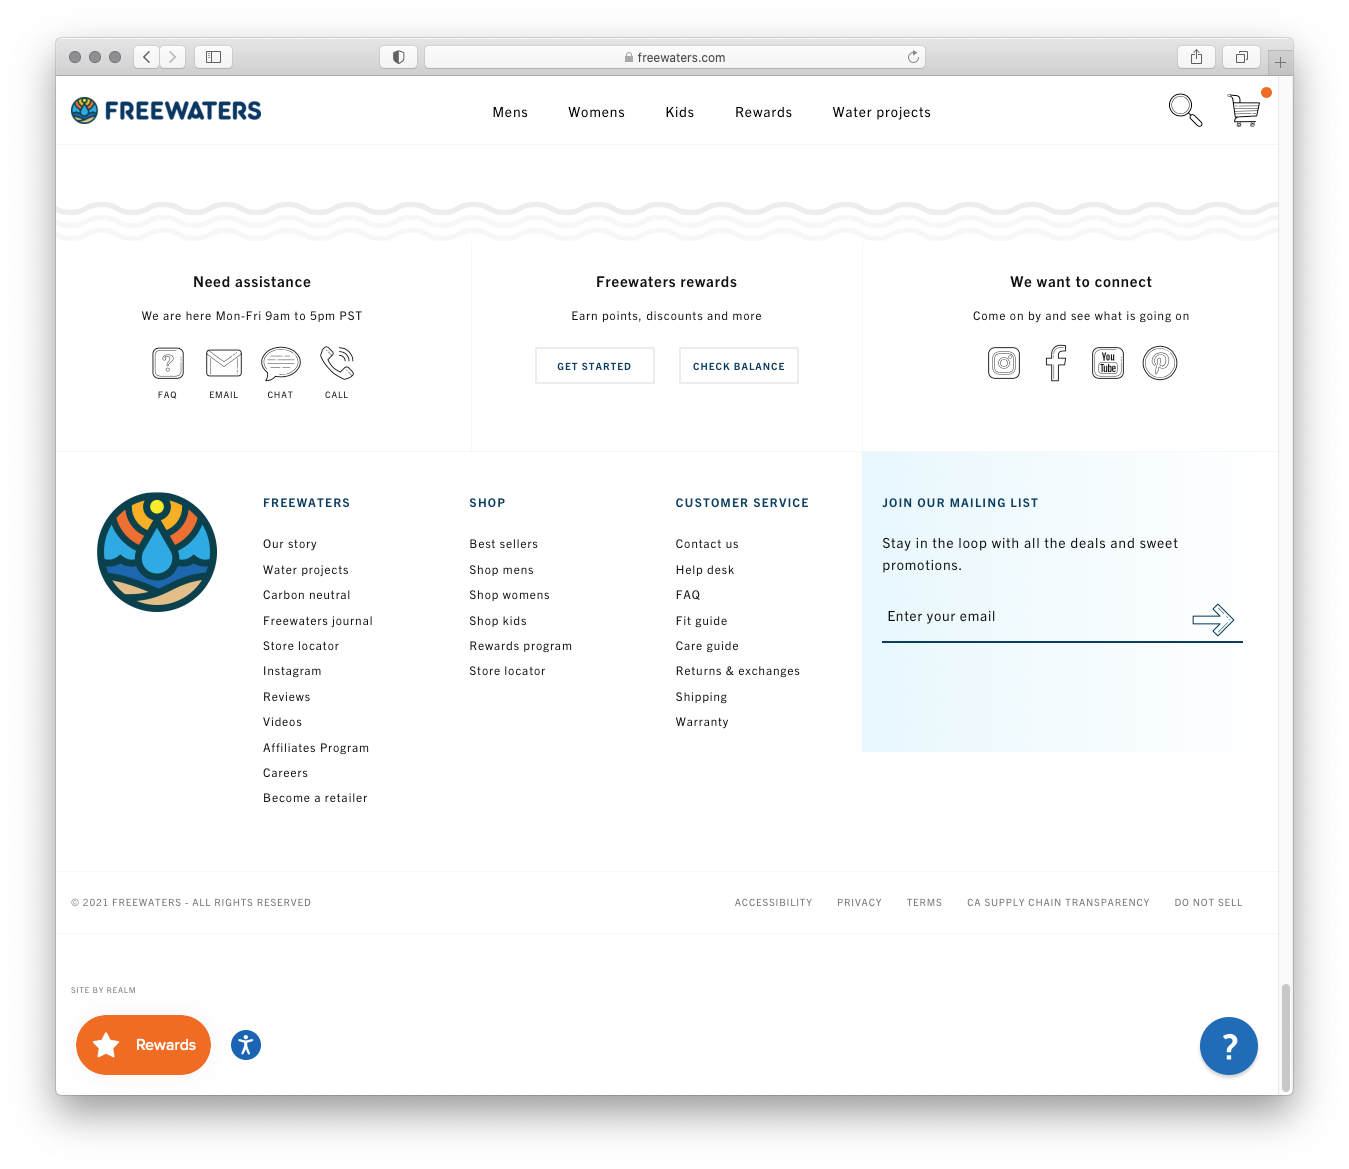
Task: Click the round Freewaters footer emblem
Action: coord(157,552)
